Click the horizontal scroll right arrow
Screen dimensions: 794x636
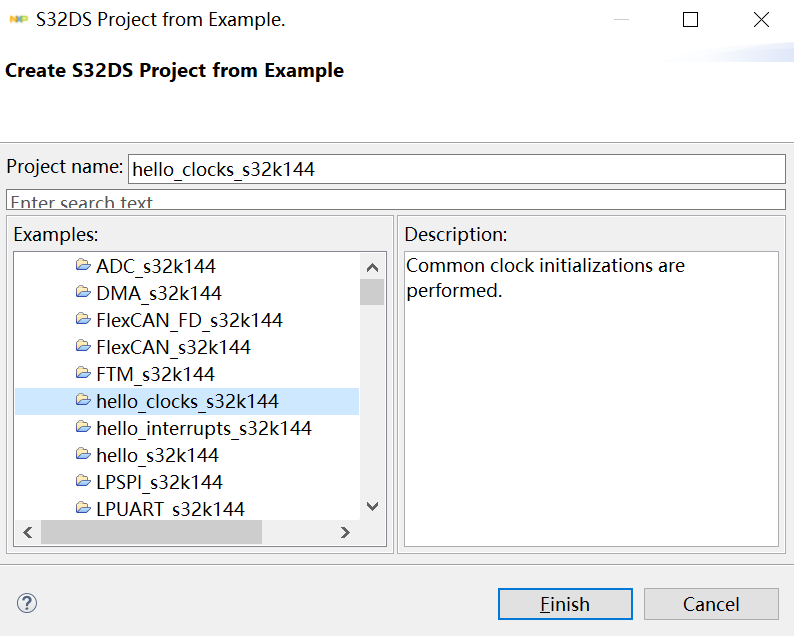point(345,532)
